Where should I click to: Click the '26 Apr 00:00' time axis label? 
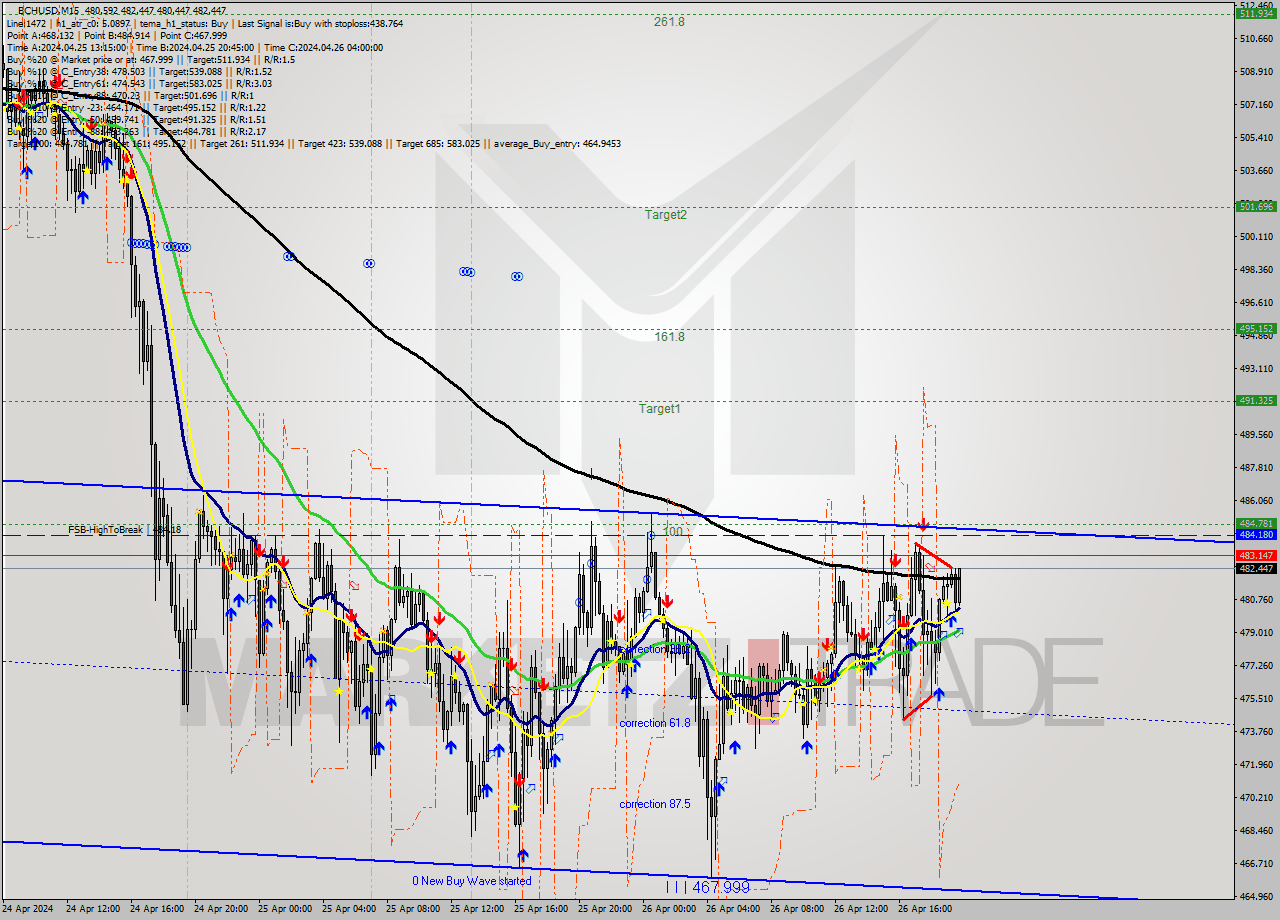pos(671,910)
